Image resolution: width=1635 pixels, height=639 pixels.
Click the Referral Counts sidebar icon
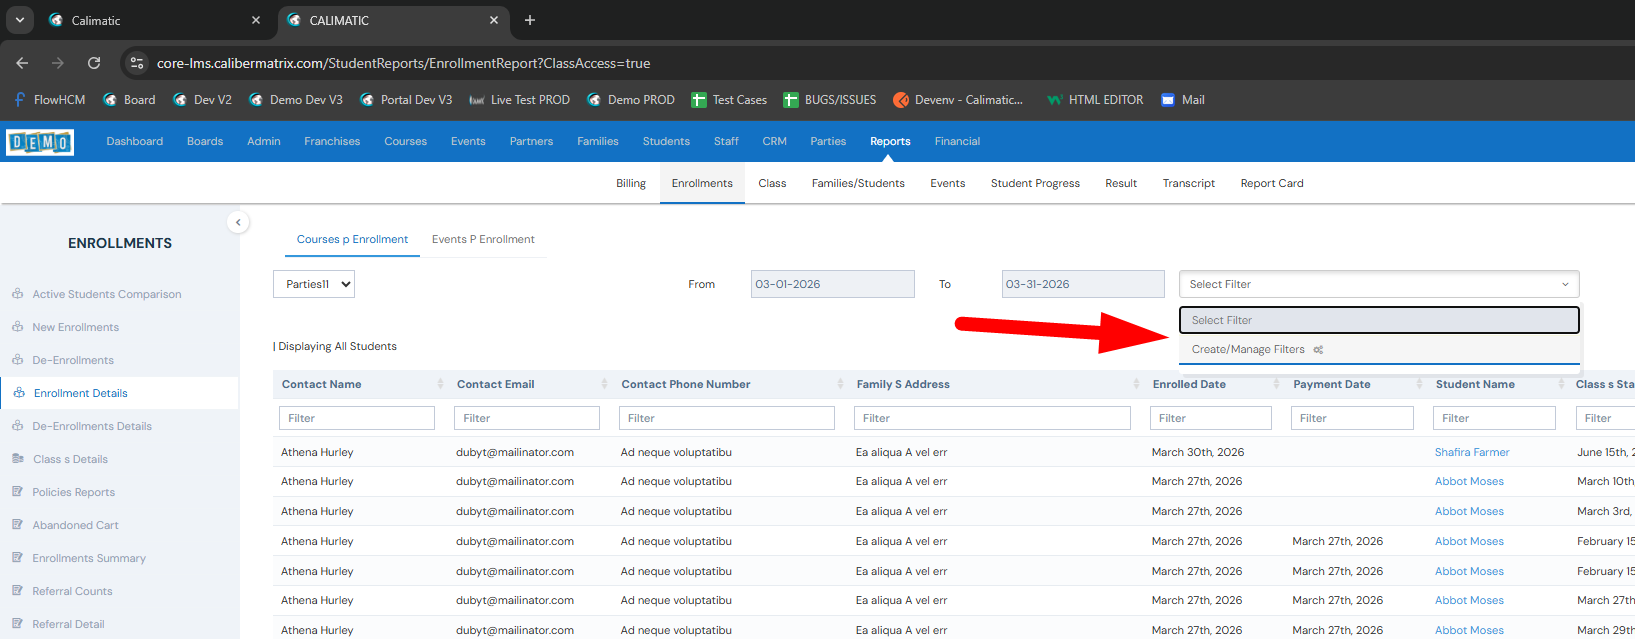click(x=18, y=591)
